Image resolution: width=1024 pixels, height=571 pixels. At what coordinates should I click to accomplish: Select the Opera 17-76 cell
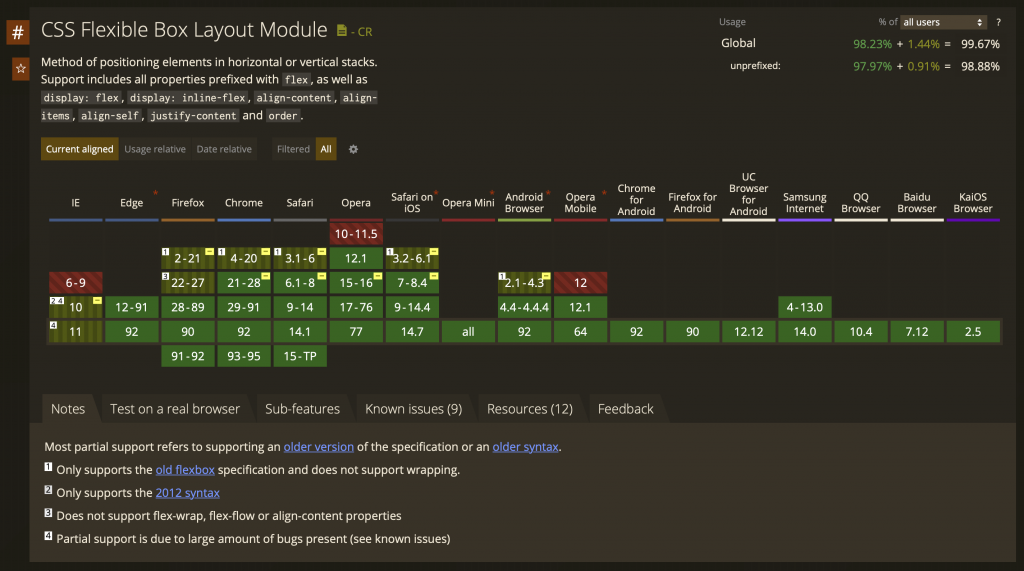(x=356, y=307)
